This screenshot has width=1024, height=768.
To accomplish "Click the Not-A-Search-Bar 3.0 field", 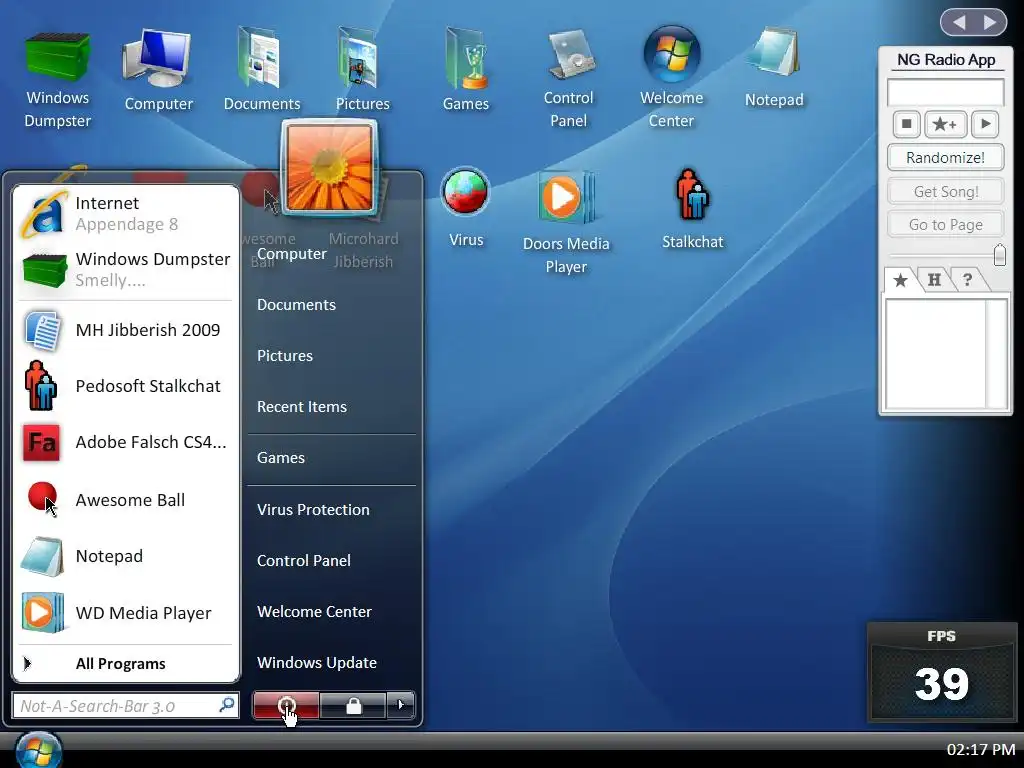I will [125, 705].
